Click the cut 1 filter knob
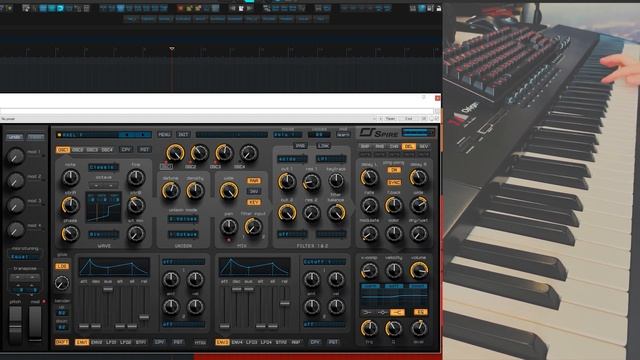 (287, 181)
